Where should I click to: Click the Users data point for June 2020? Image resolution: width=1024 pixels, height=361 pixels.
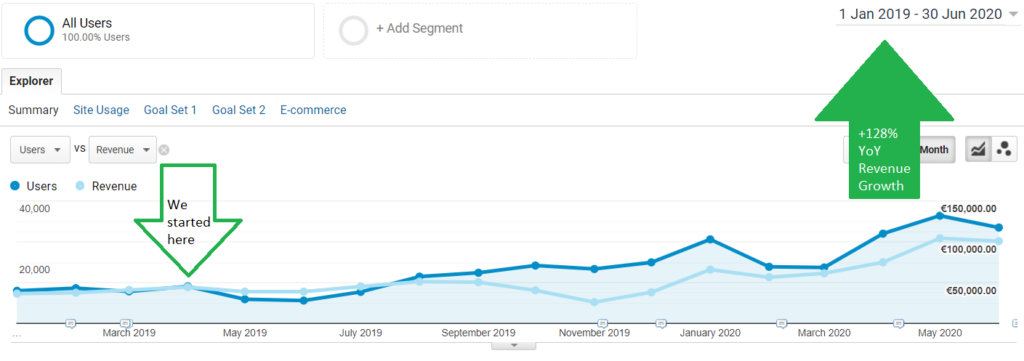pos(999,228)
